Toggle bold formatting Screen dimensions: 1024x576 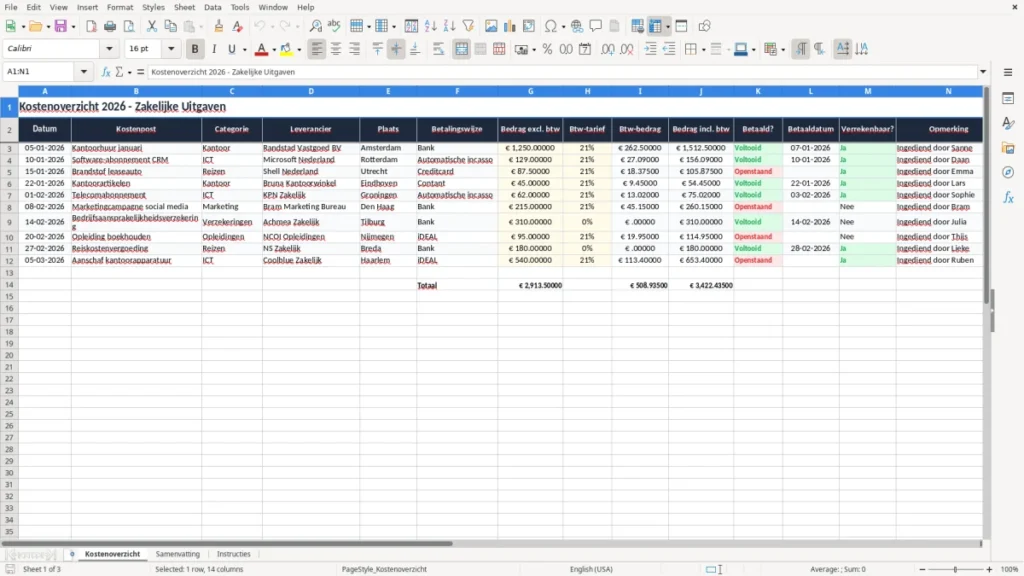(195, 49)
